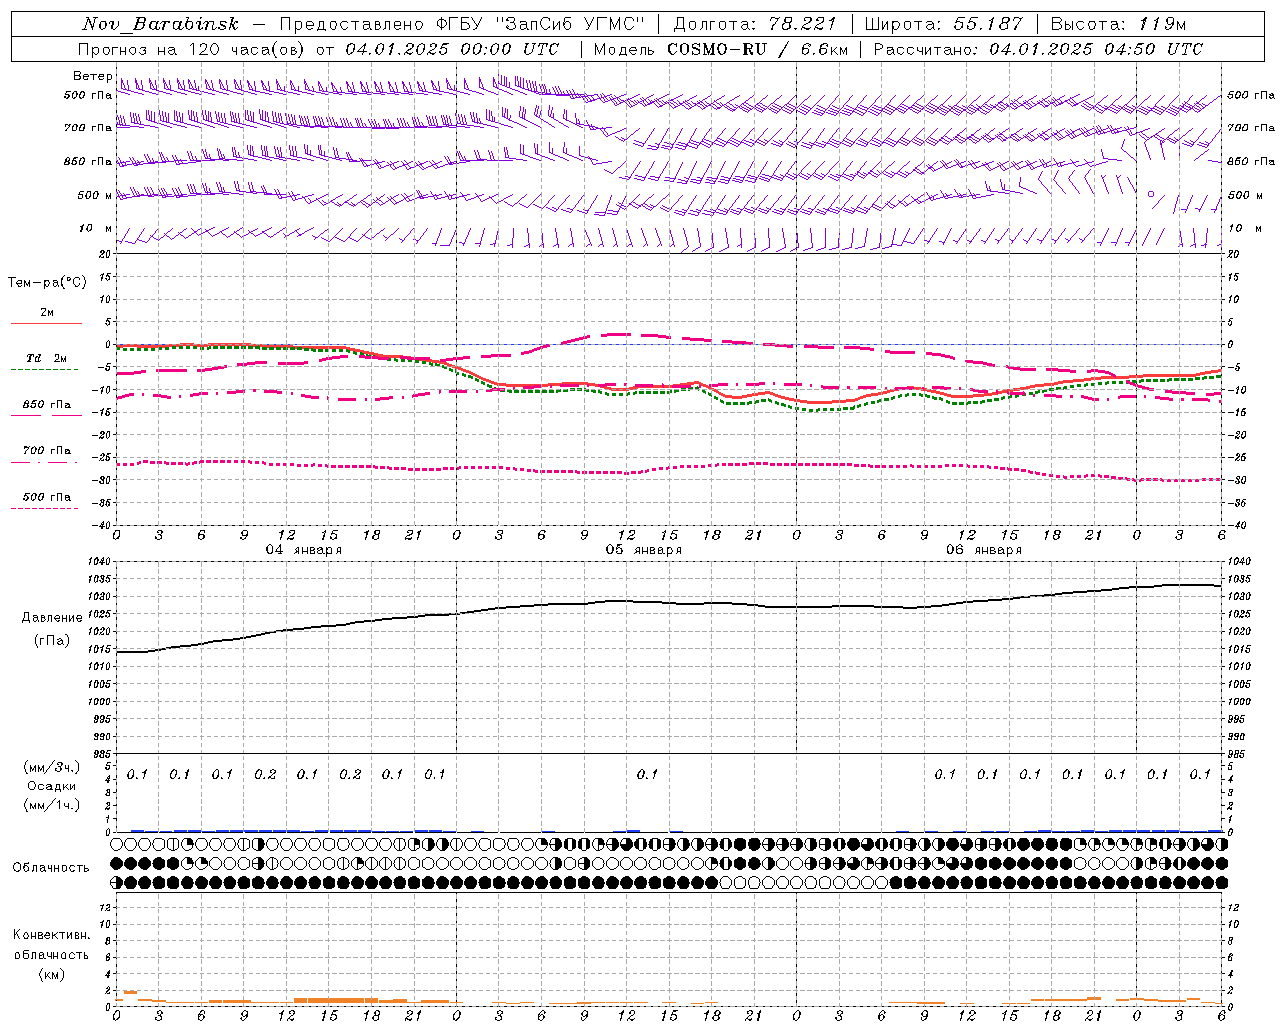
Task: Click the "04 января" date label
Action: (x=303, y=549)
